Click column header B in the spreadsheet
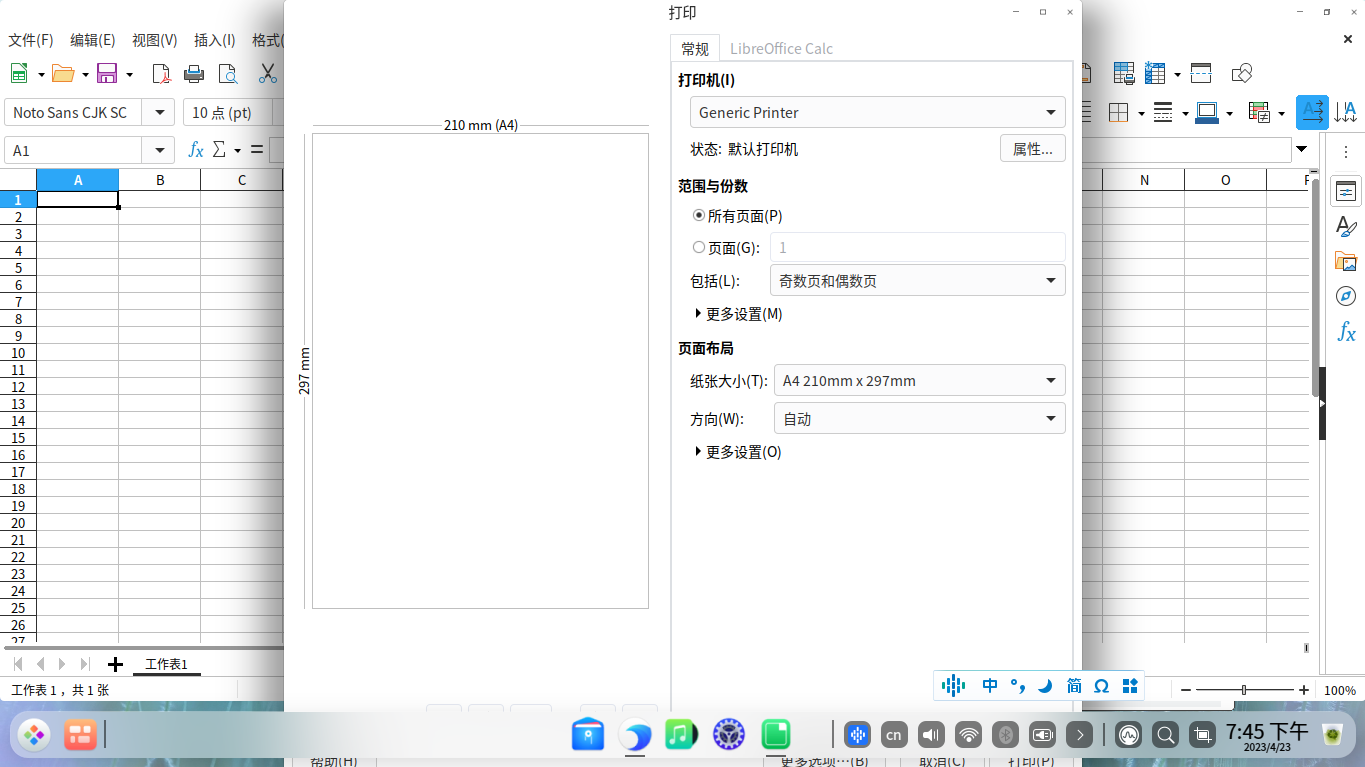 pos(160,180)
